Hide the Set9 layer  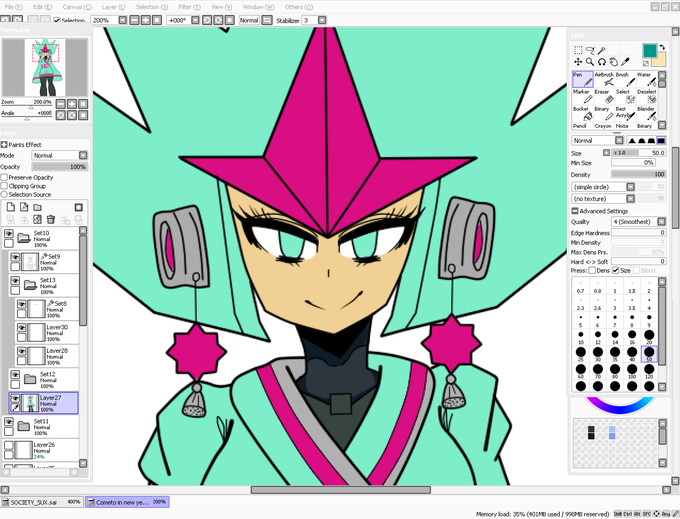coord(15,257)
